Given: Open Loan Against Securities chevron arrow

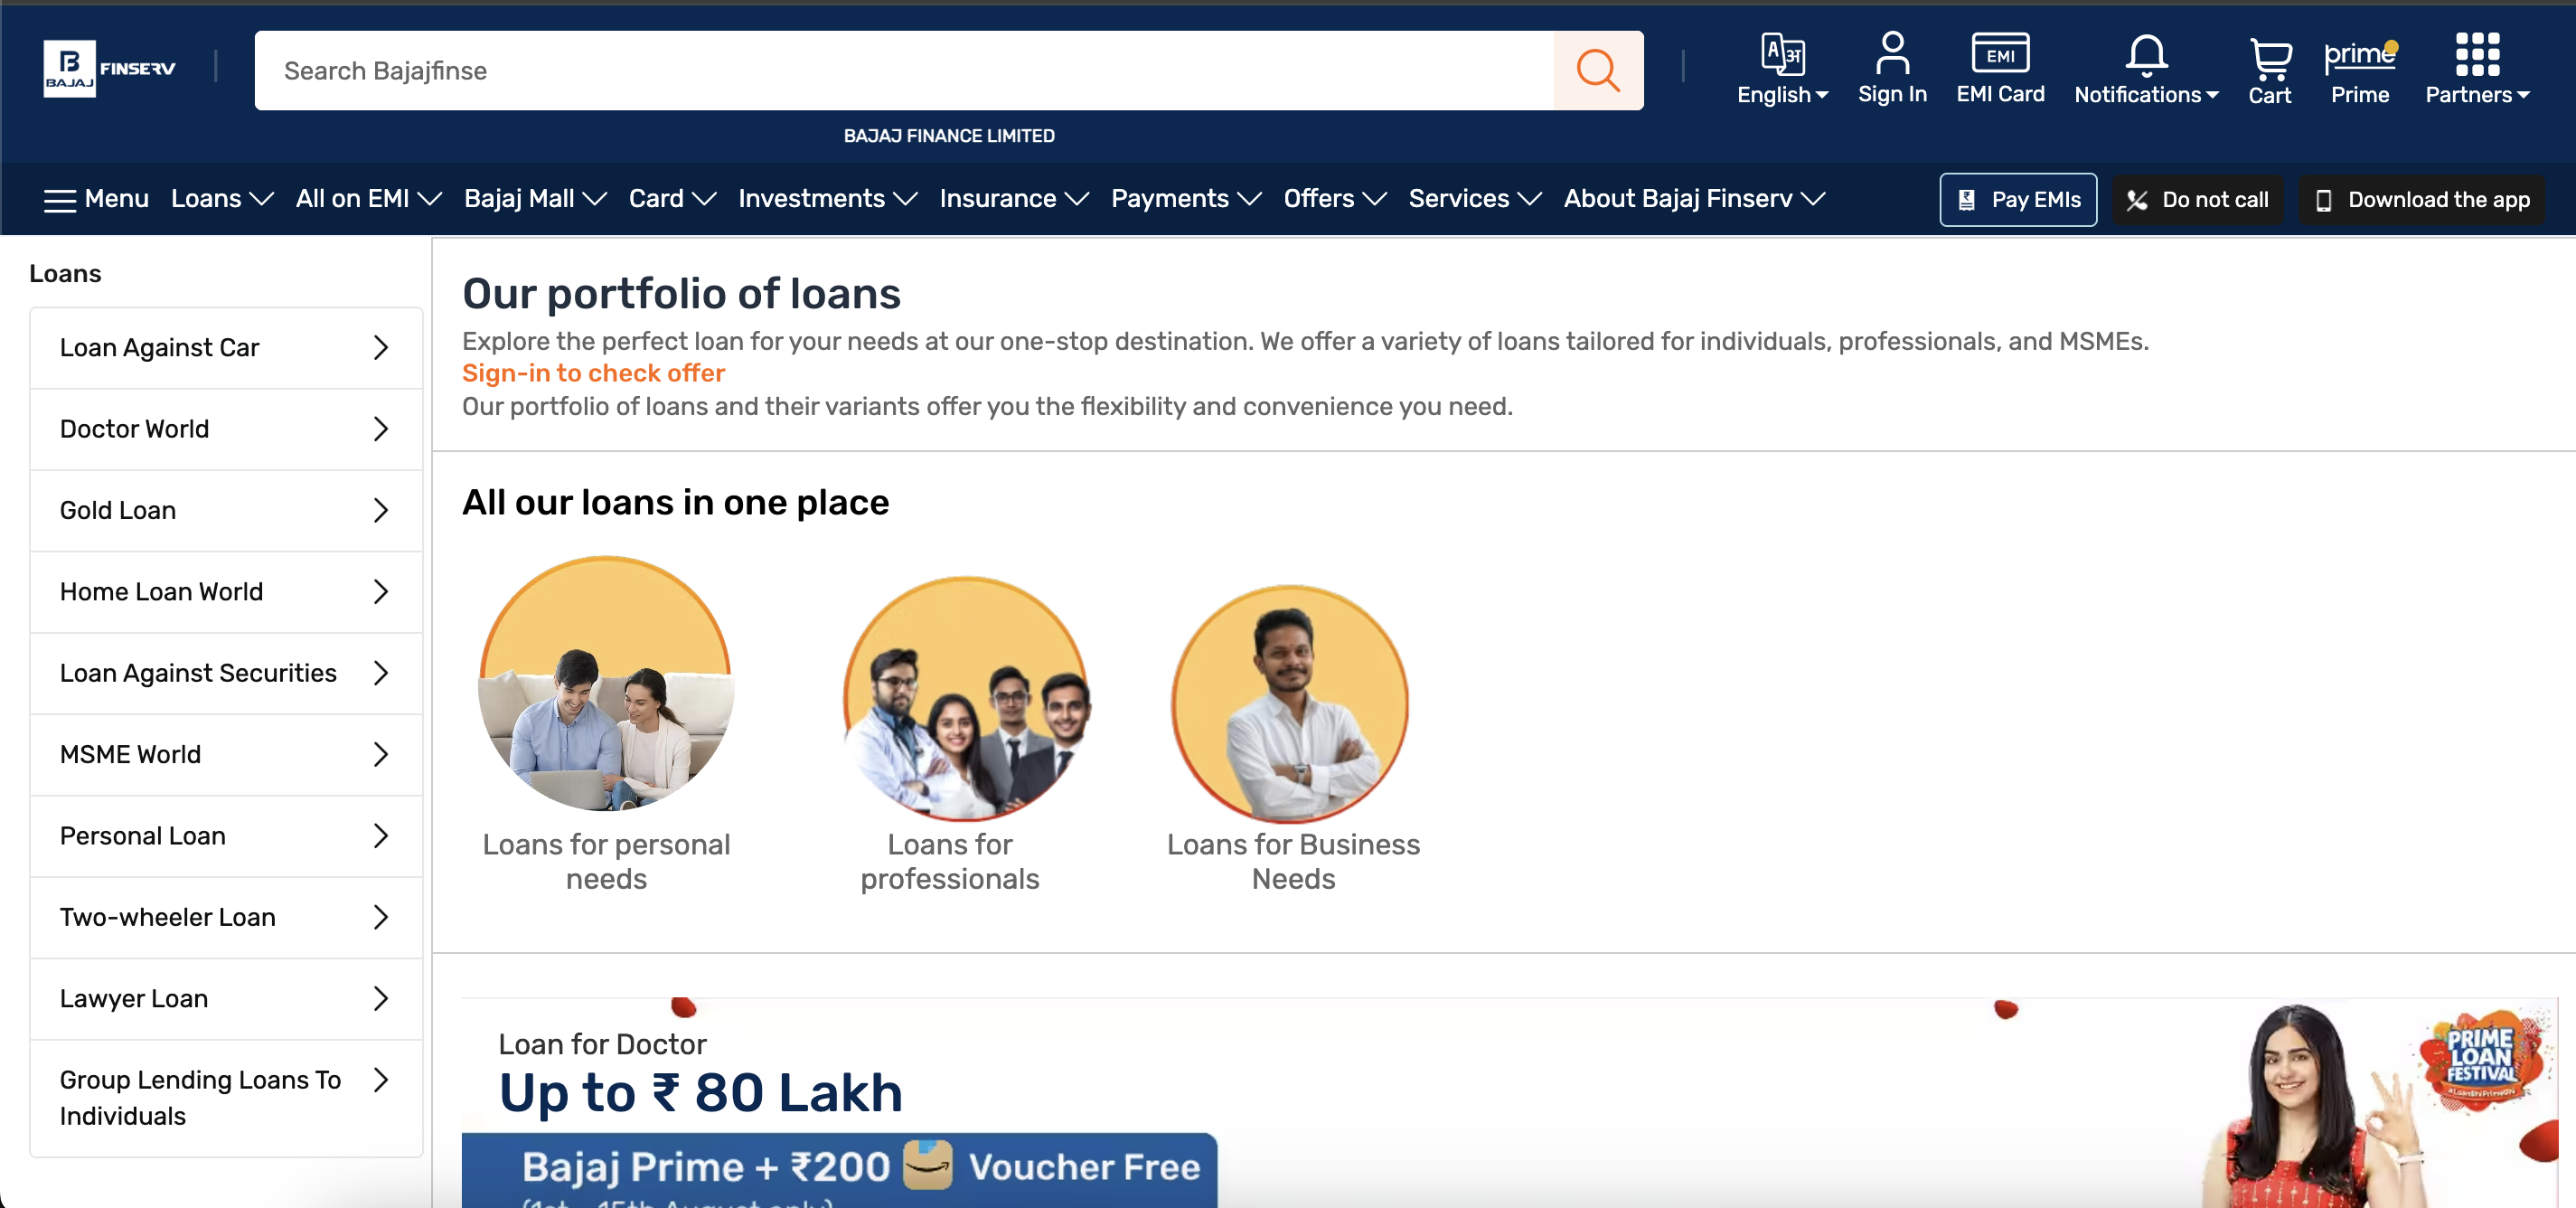Looking at the screenshot, I should click(380, 673).
